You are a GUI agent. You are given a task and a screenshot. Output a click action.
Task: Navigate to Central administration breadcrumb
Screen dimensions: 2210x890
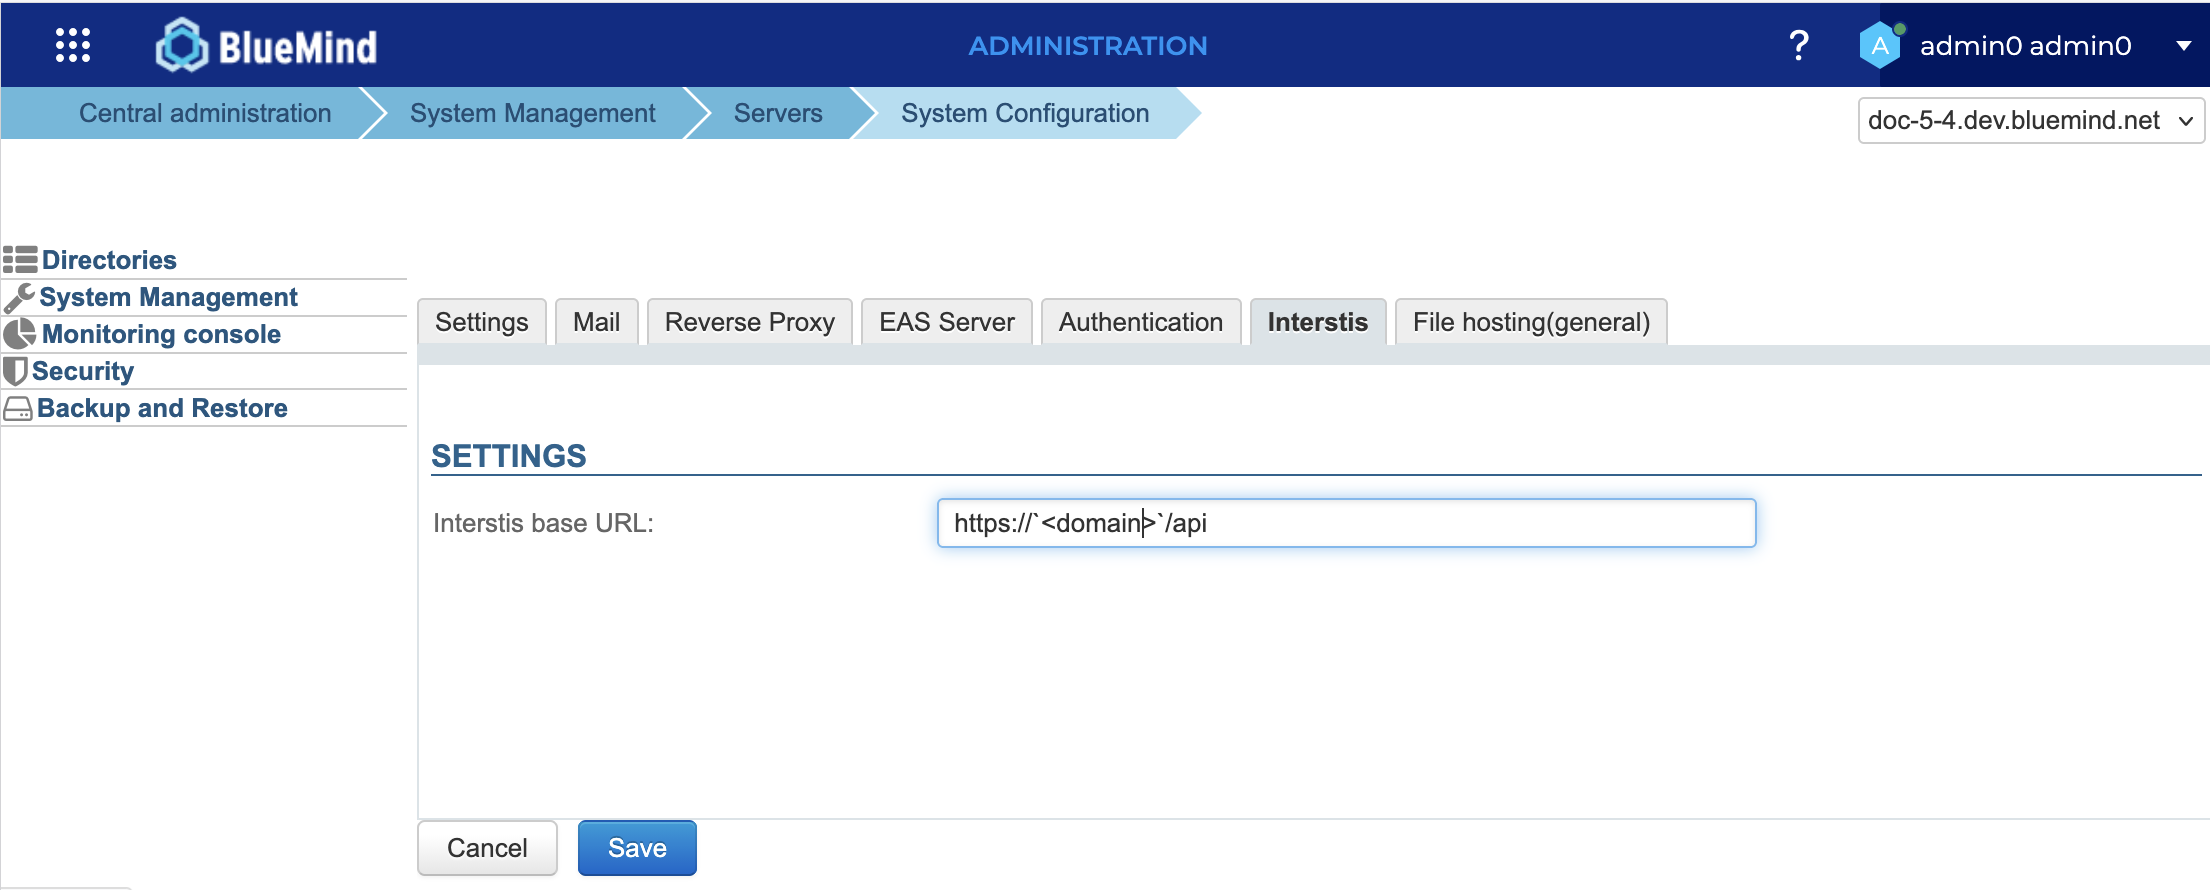point(205,113)
